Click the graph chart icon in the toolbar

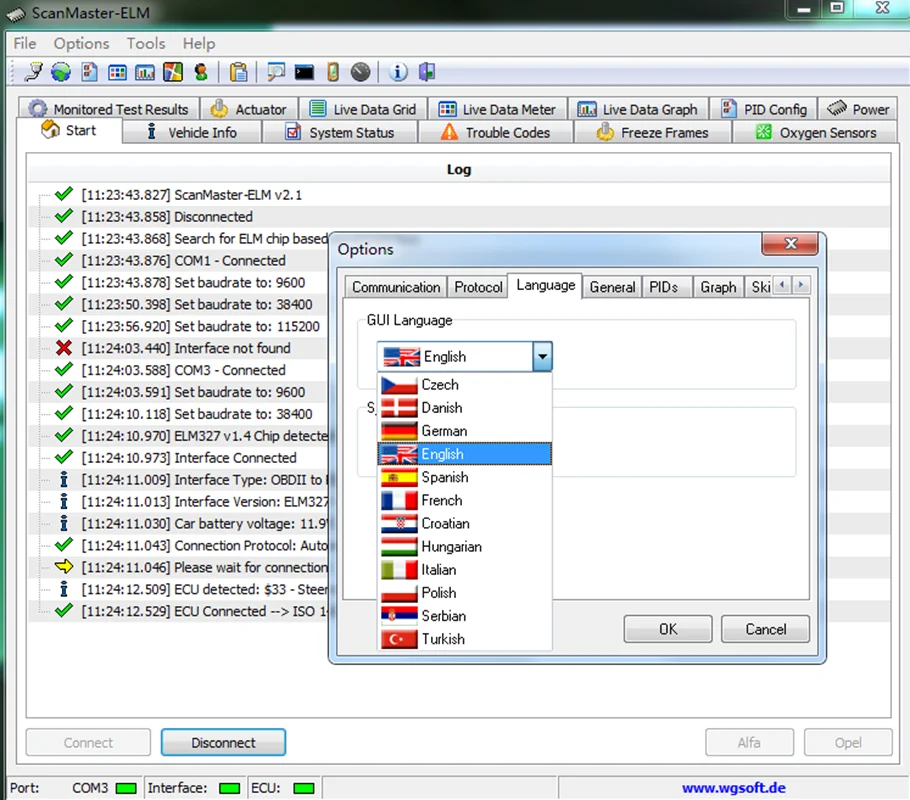[x=145, y=71]
